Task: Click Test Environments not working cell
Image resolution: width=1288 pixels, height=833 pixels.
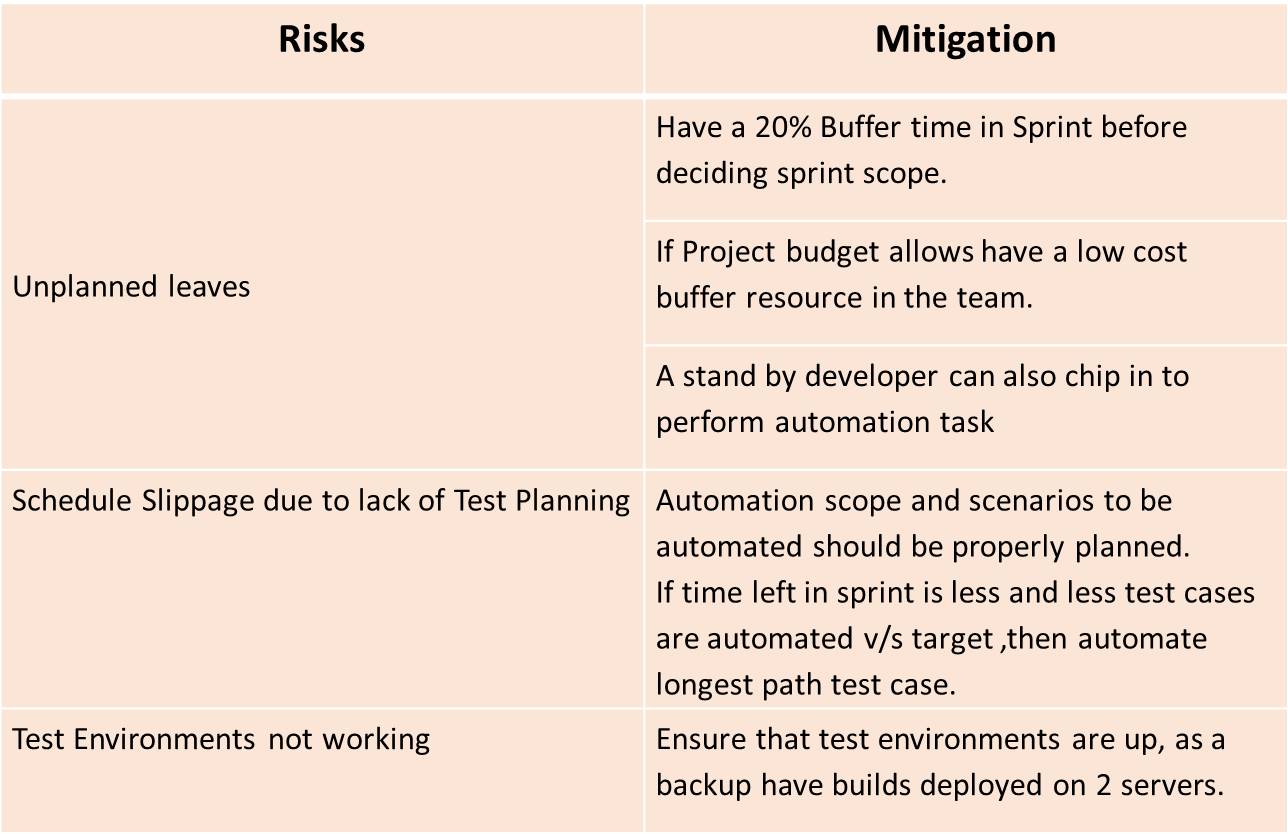Action: [x=321, y=771]
